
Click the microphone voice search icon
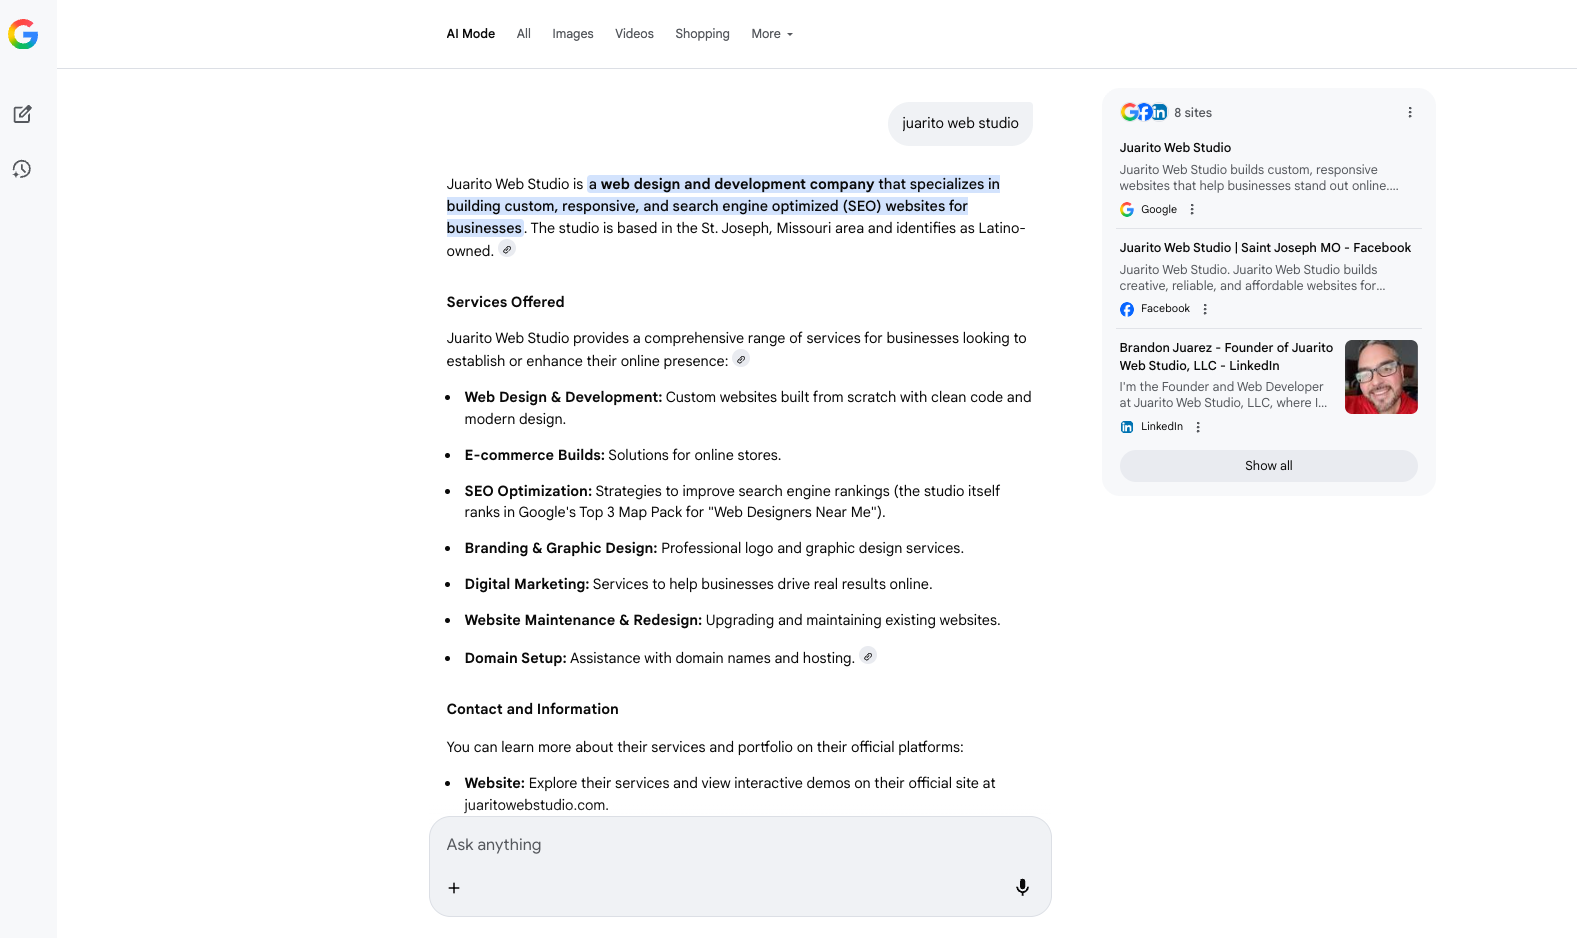pyautogui.click(x=1022, y=887)
